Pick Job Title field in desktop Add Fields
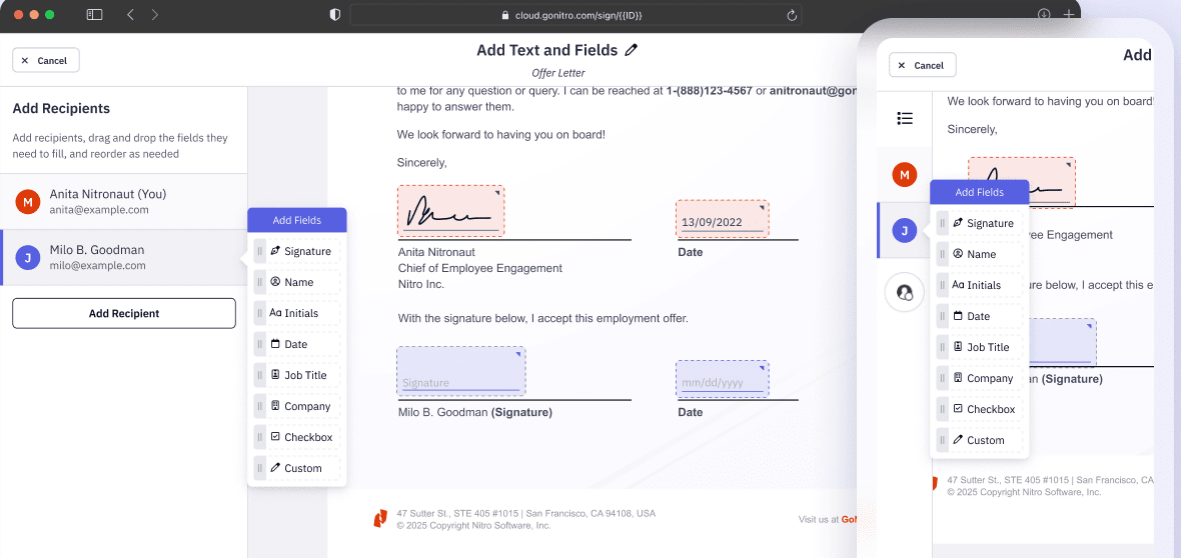Screen dimensions: 1181x559 pyautogui.click(x=298, y=374)
